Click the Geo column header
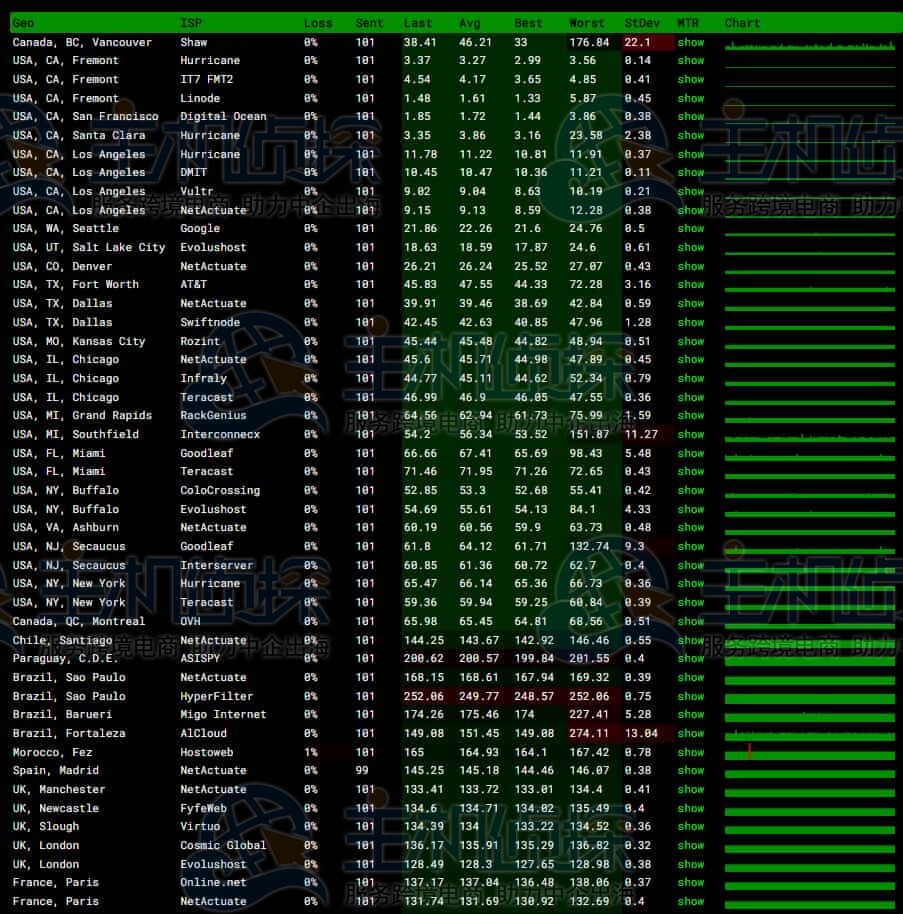This screenshot has width=903, height=914. pos(23,23)
